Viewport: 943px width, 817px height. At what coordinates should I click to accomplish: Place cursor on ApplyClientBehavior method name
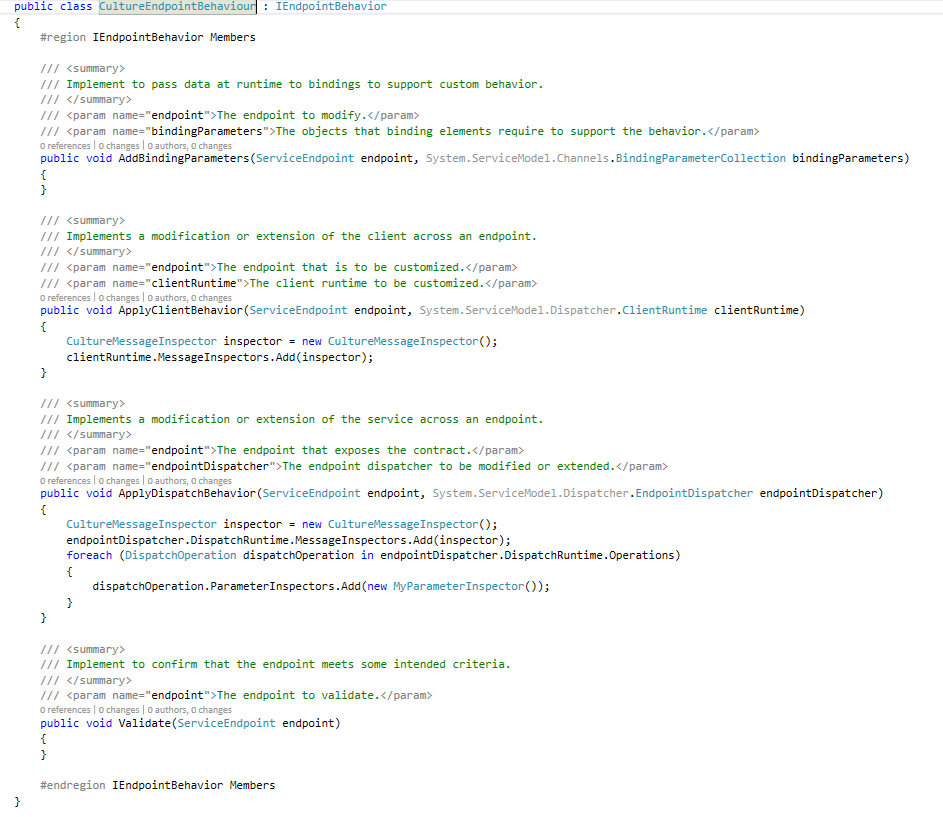click(180, 310)
